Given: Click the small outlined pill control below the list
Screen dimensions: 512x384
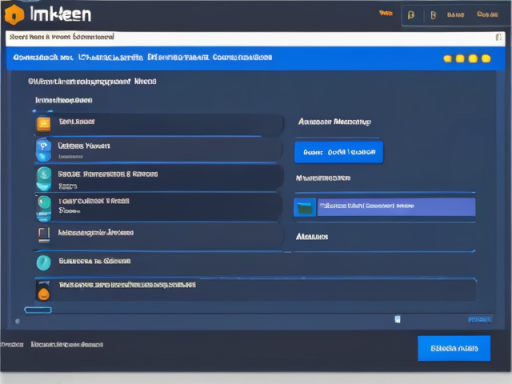Looking at the screenshot, I should (38, 310).
